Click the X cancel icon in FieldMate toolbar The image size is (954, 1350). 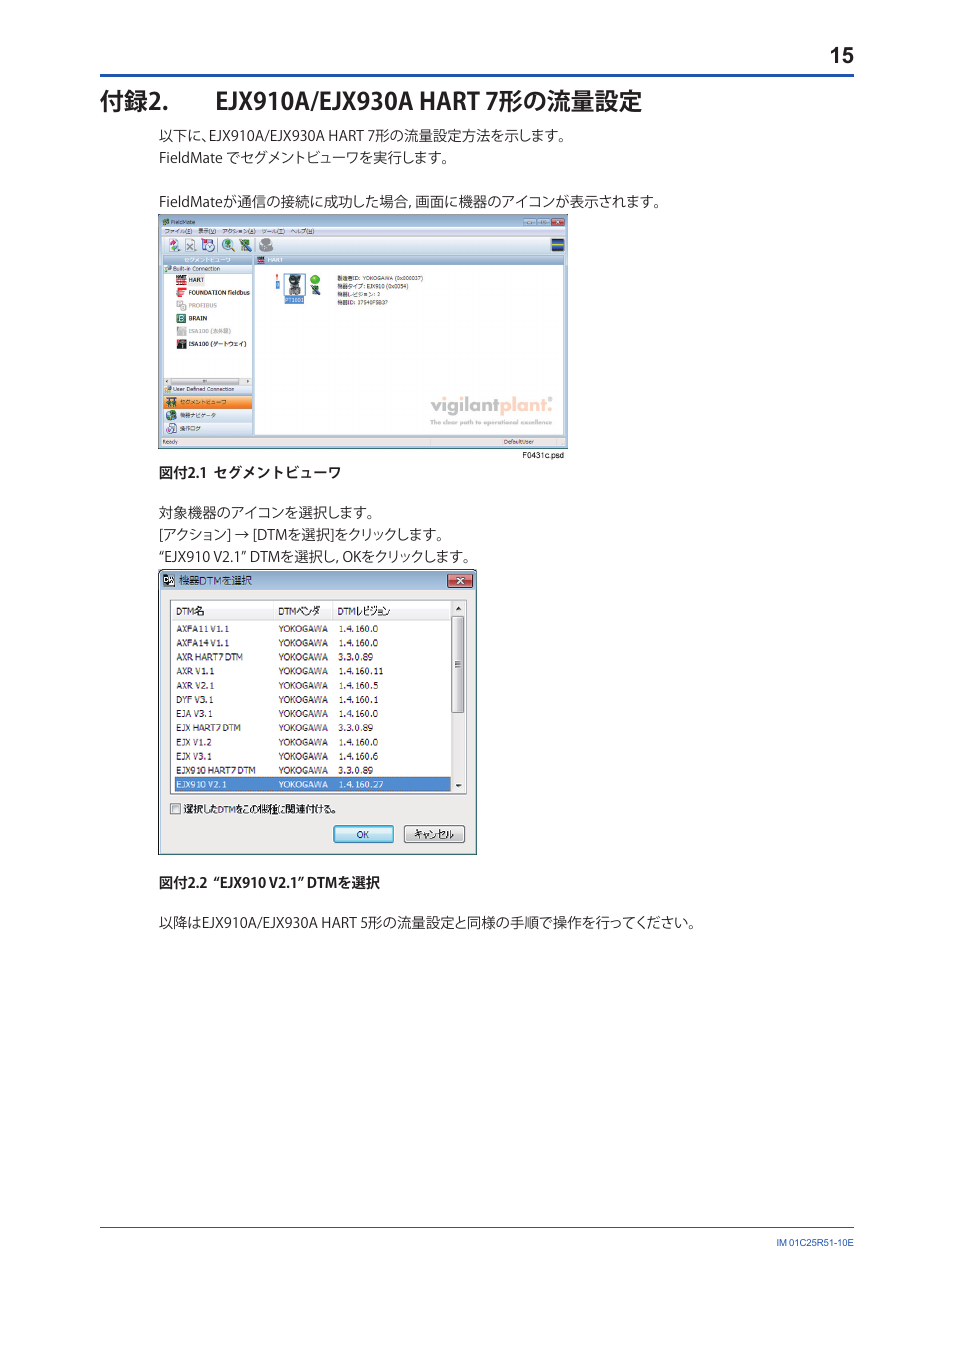190,244
